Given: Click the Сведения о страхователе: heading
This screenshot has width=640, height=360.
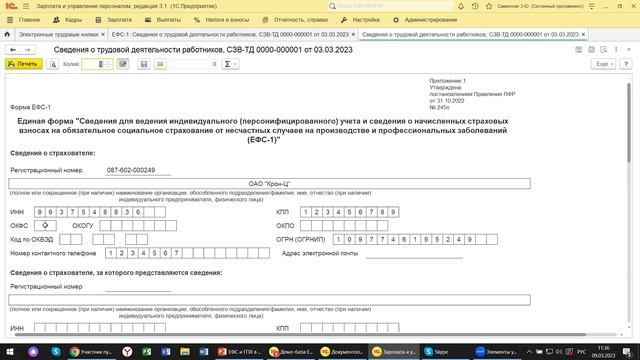Looking at the screenshot, I should coord(53,153).
